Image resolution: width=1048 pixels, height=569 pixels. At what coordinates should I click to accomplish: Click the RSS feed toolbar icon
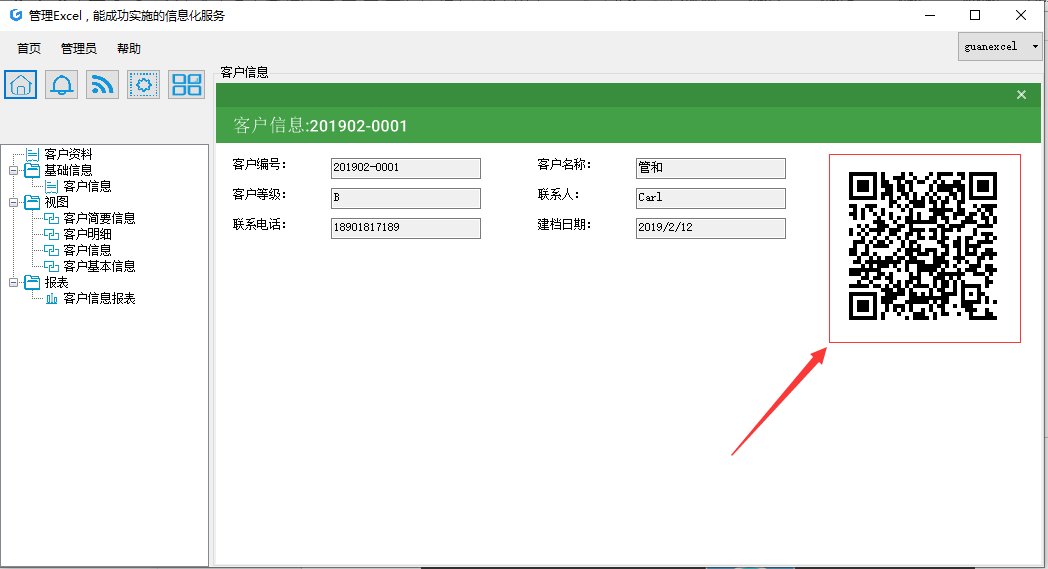(102, 85)
